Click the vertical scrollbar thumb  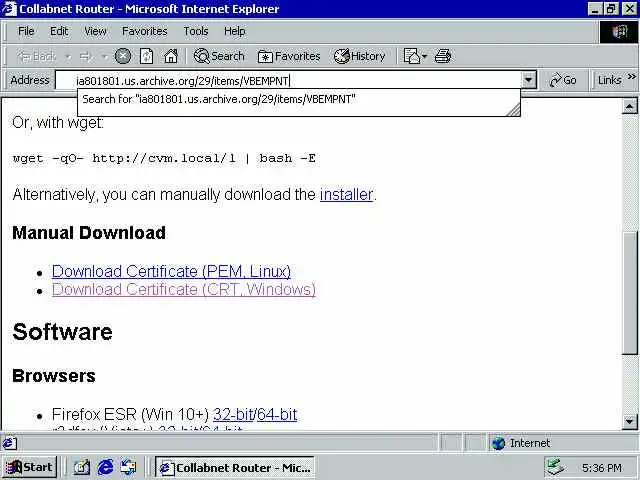629,293
